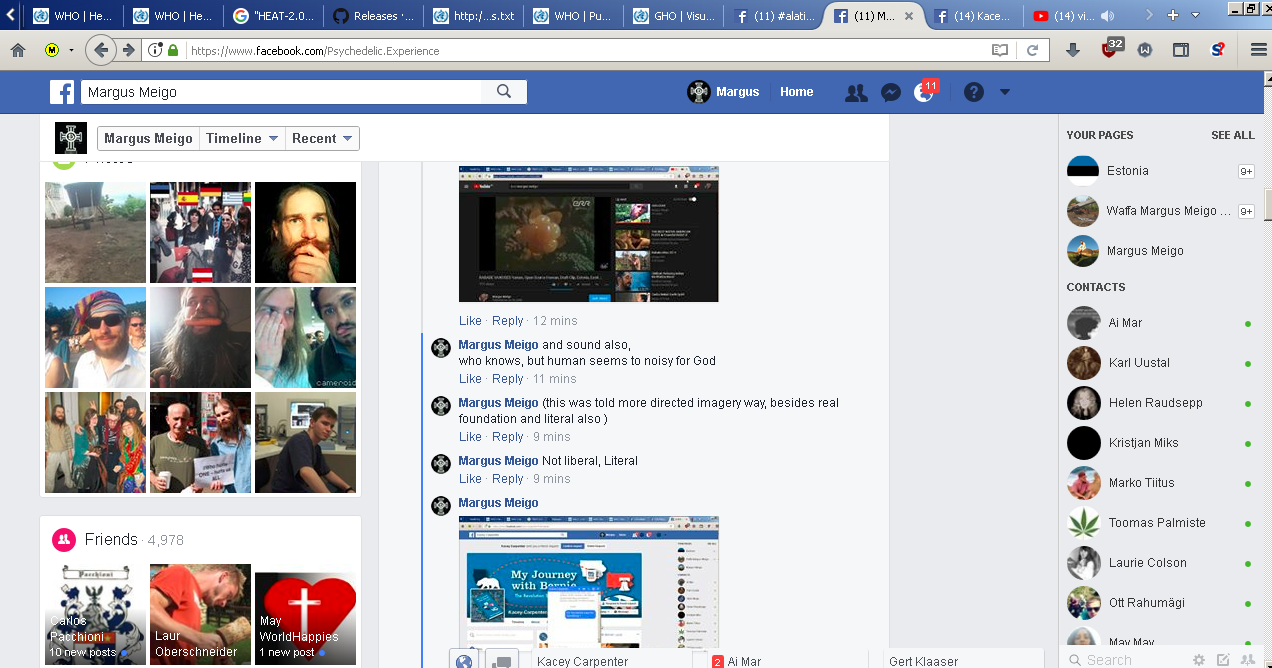This screenshot has height=668, width=1272.
Task: Click the browser forward arrow
Action: click(x=129, y=50)
